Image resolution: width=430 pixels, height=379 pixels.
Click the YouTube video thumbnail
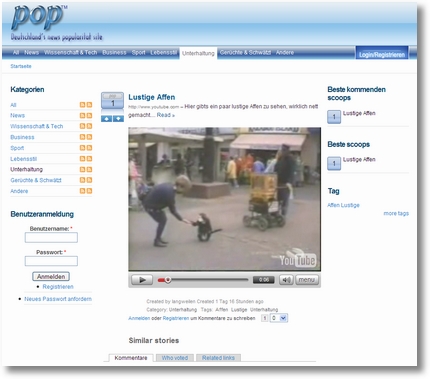click(x=225, y=199)
